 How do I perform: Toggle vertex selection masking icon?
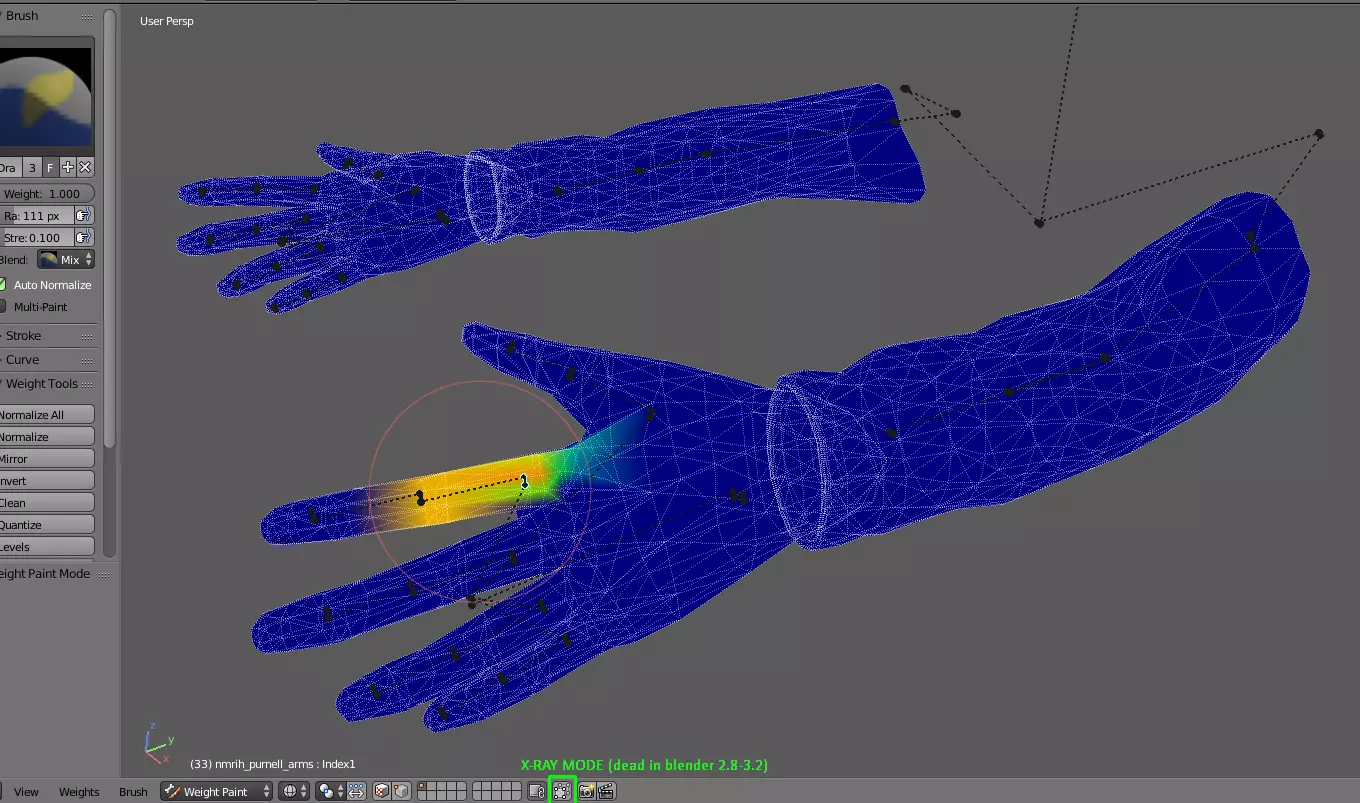[x=401, y=791]
